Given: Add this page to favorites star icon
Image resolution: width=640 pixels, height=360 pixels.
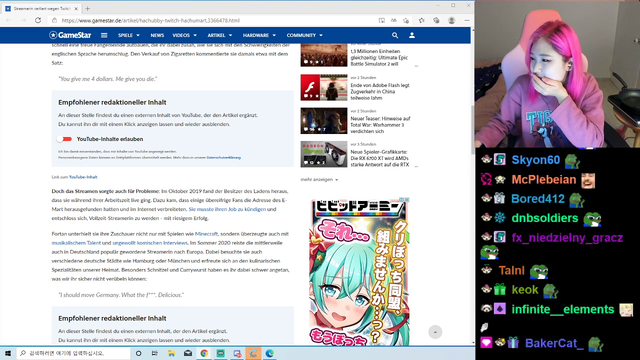Looking at the screenshot, I should pyautogui.click(x=406, y=20).
